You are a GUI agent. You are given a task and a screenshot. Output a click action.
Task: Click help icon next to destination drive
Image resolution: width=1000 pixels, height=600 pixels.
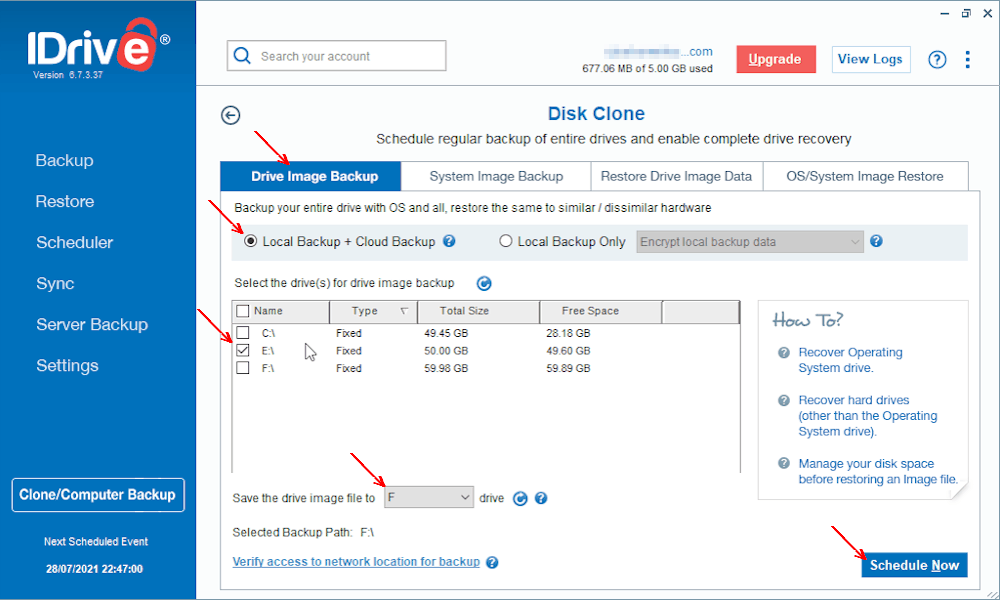541,498
